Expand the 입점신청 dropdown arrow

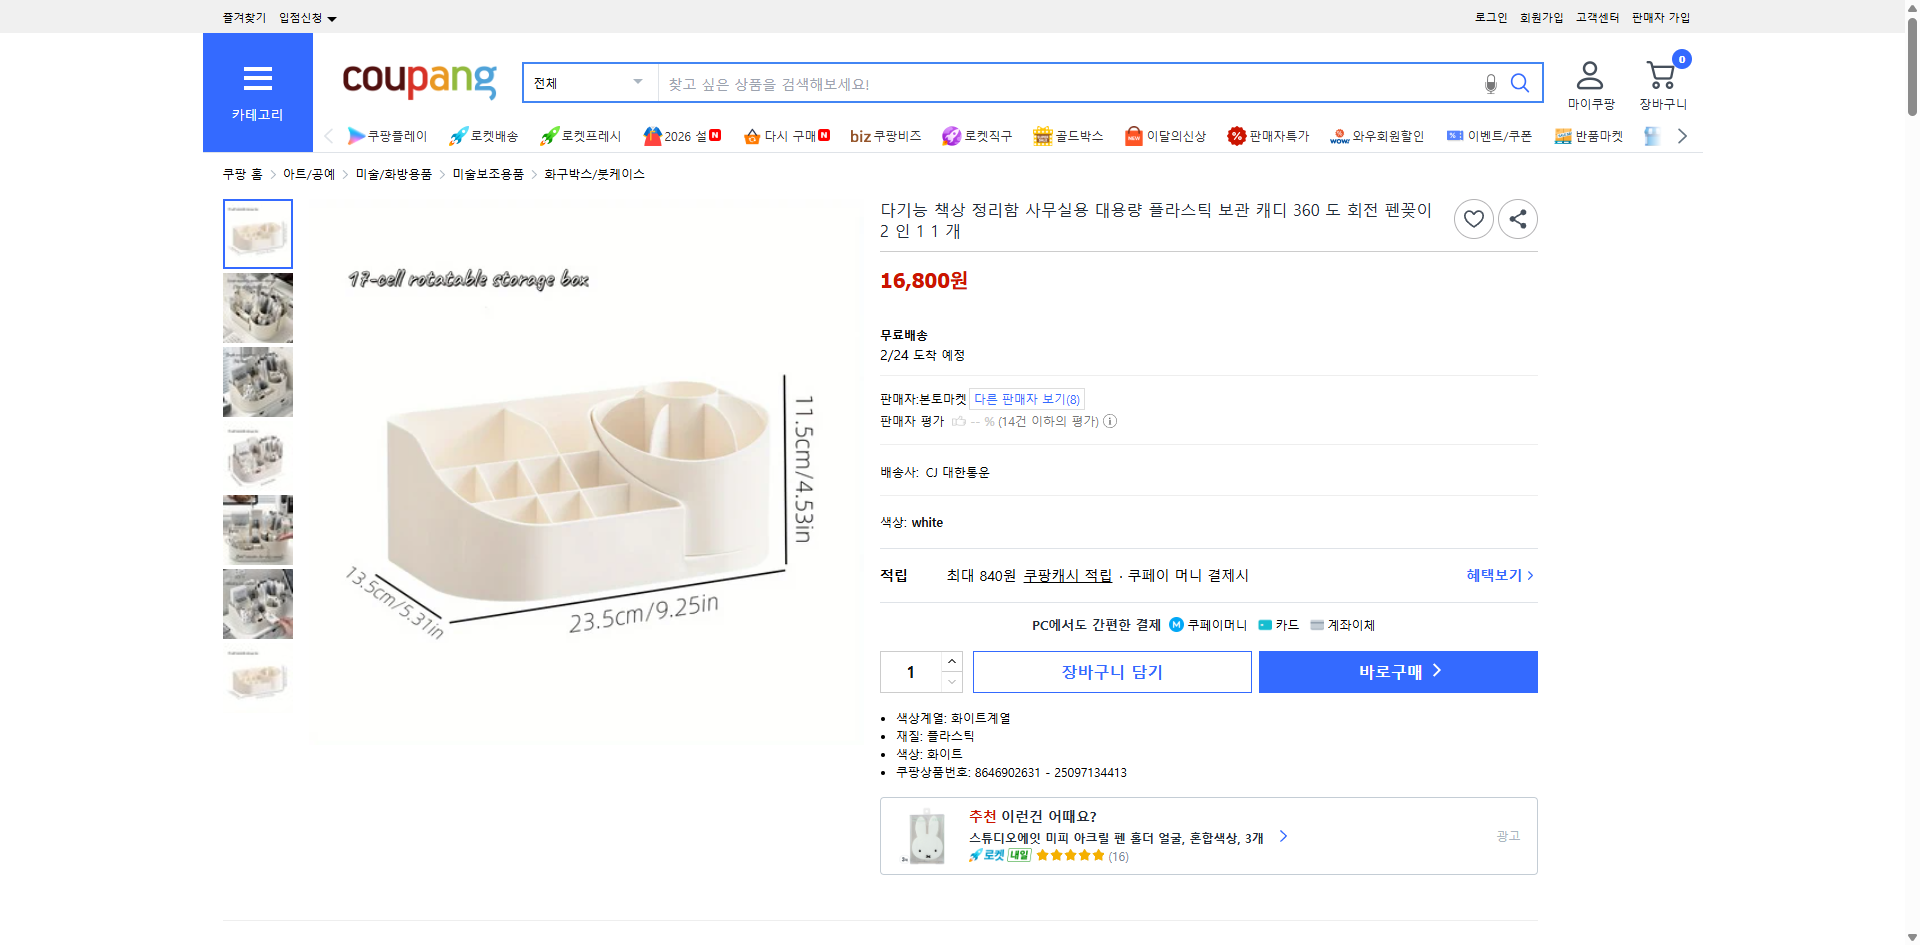point(333,17)
